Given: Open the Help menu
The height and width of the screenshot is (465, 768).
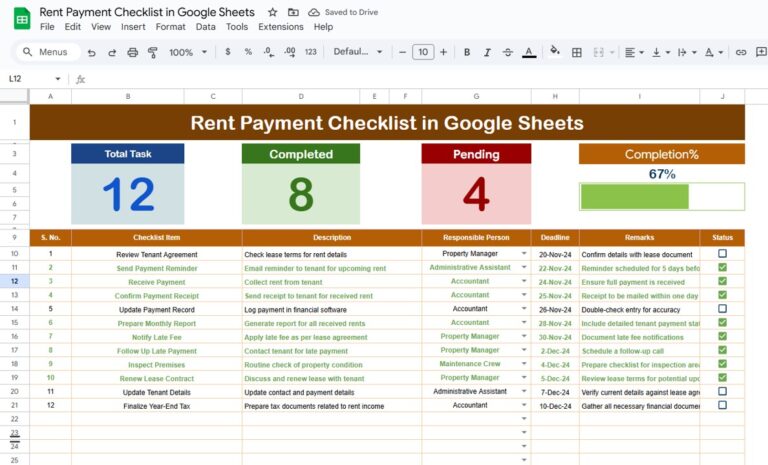Looking at the screenshot, I should (x=323, y=27).
